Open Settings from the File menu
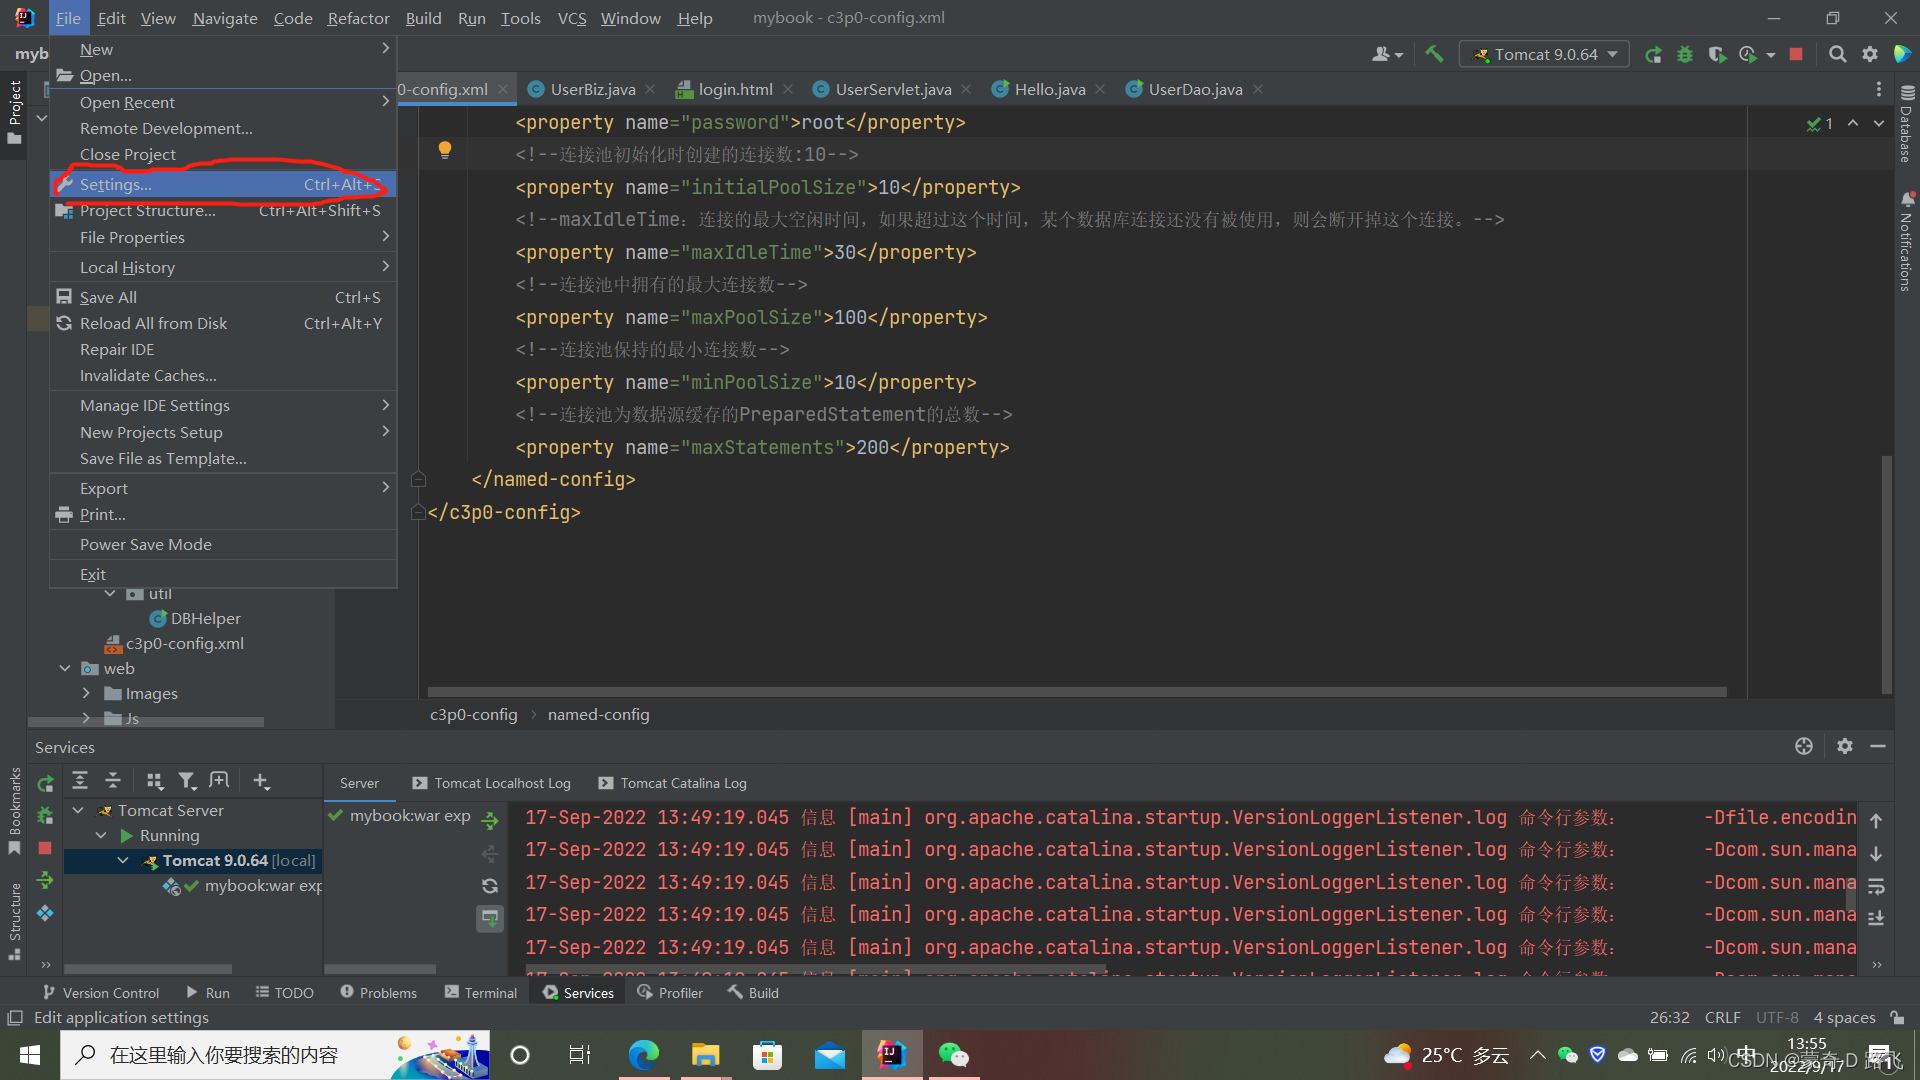Image resolution: width=1920 pixels, height=1080 pixels. [116, 184]
